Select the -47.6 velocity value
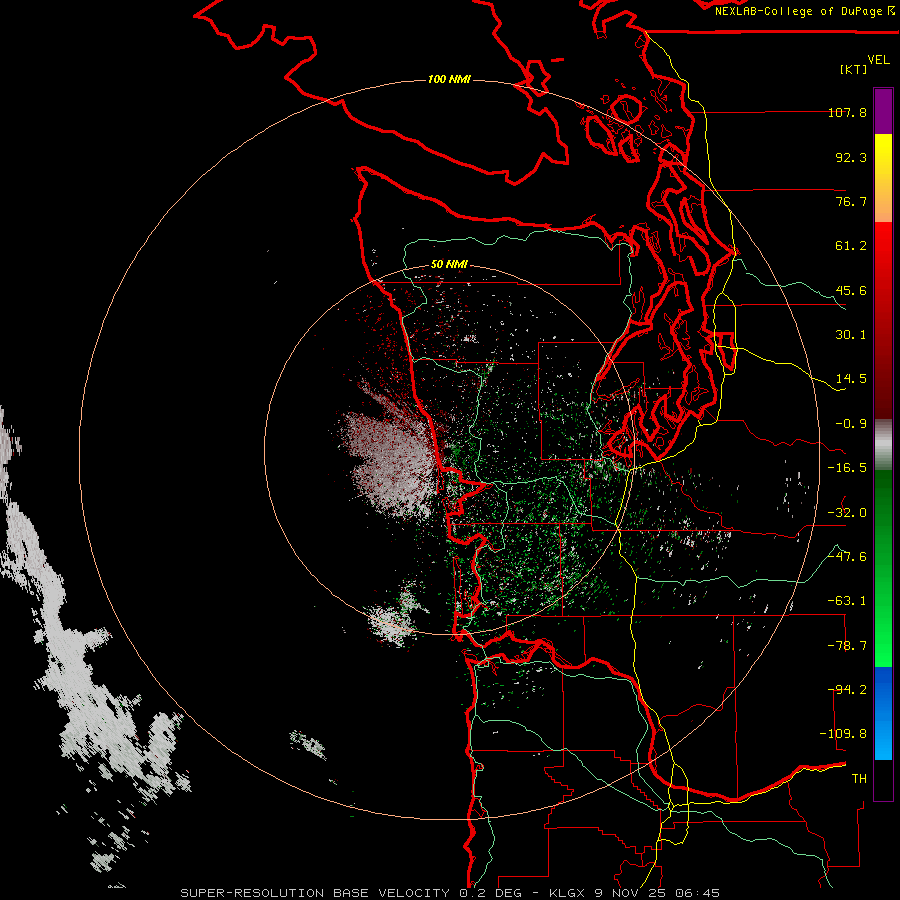The width and height of the screenshot is (900, 900). (x=847, y=557)
